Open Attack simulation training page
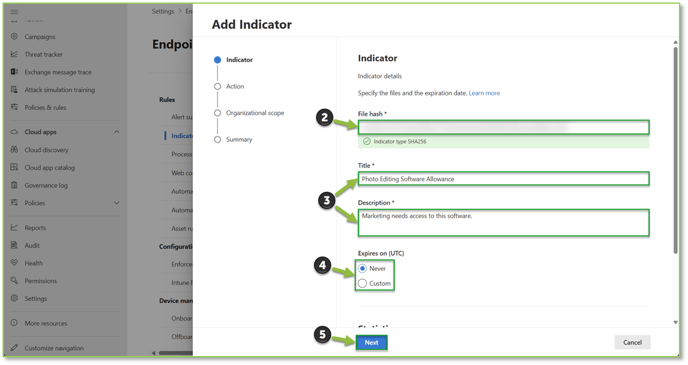Viewport: 688px width, 365px height. click(x=60, y=90)
